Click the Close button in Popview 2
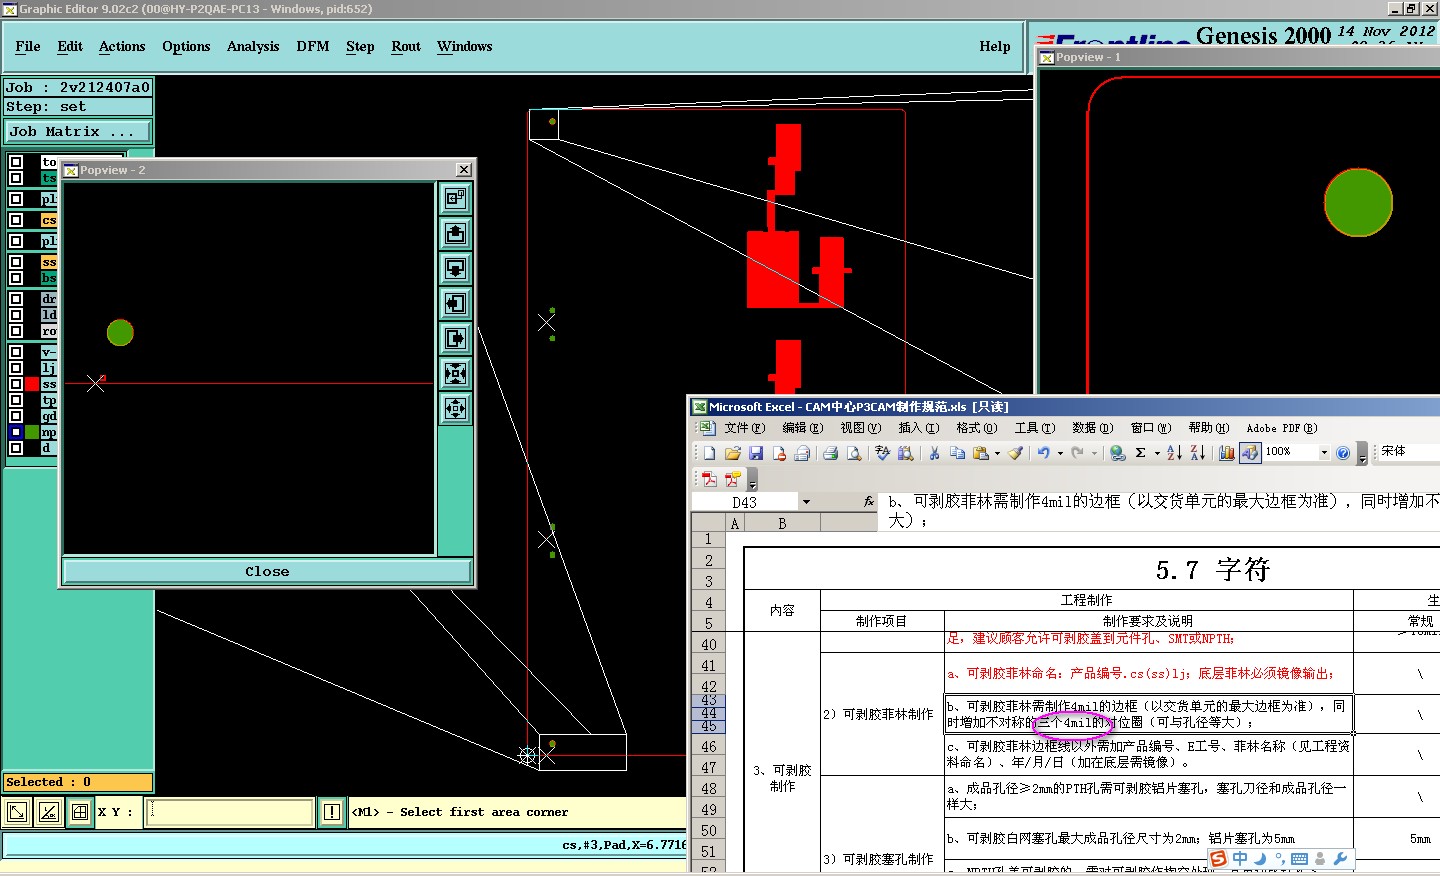The width and height of the screenshot is (1440, 876). tap(267, 572)
